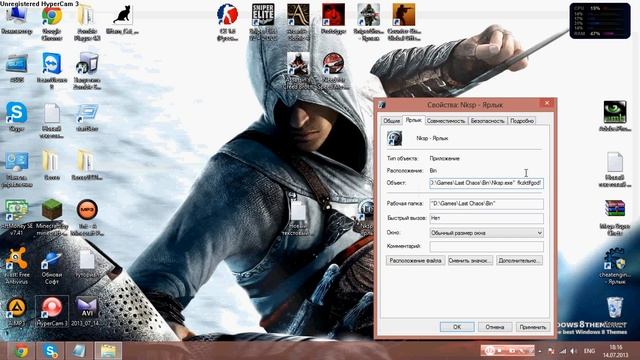Switch to the Совместимость tab
Image resolution: width=640 pixels, height=360 pixels.
click(446, 121)
